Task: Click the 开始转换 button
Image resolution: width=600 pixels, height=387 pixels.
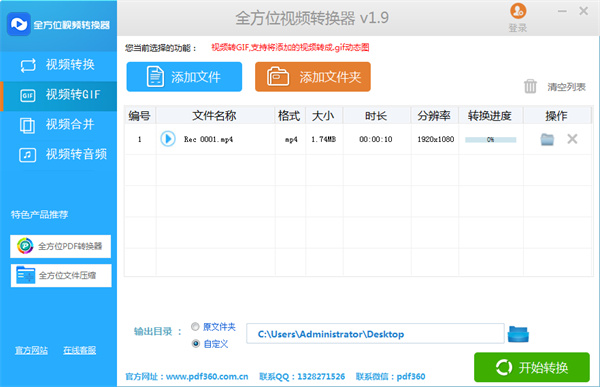Action: [532, 367]
